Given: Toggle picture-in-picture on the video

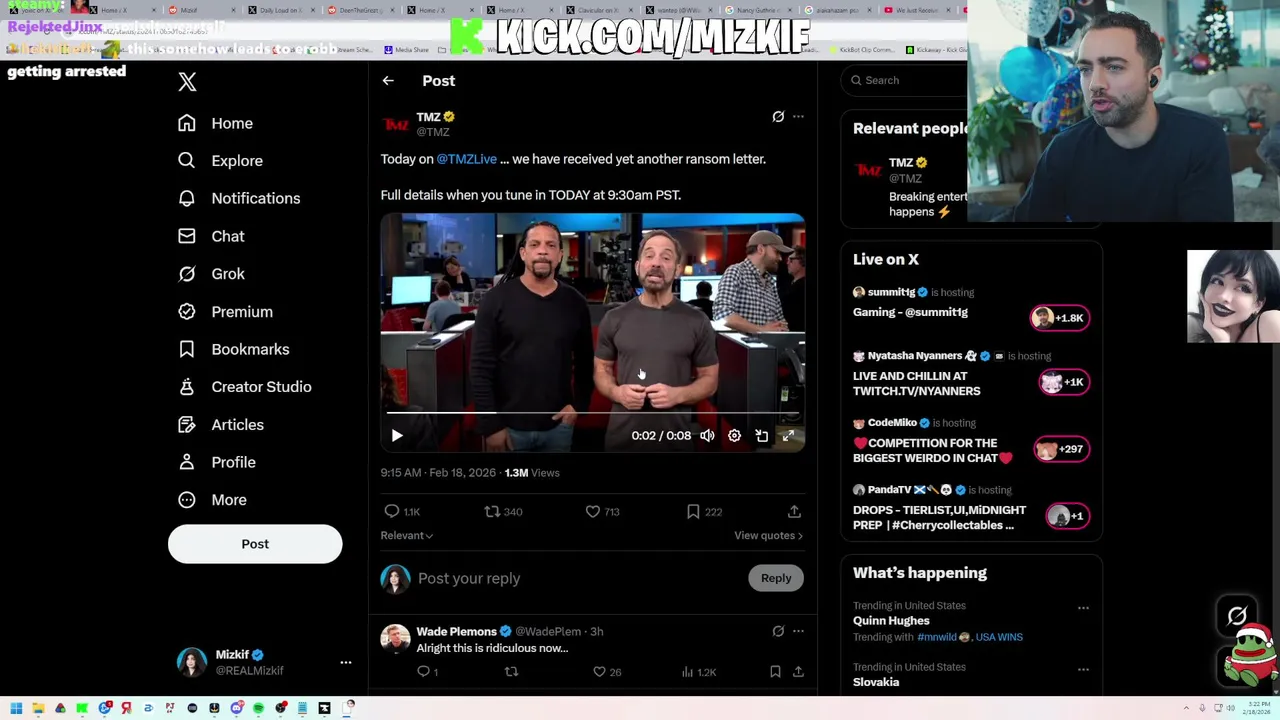Looking at the screenshot, I should click(762, 436).
